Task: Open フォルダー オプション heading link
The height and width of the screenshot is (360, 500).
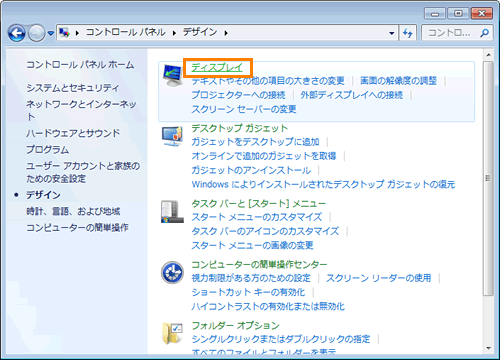Action: [235, 326]
